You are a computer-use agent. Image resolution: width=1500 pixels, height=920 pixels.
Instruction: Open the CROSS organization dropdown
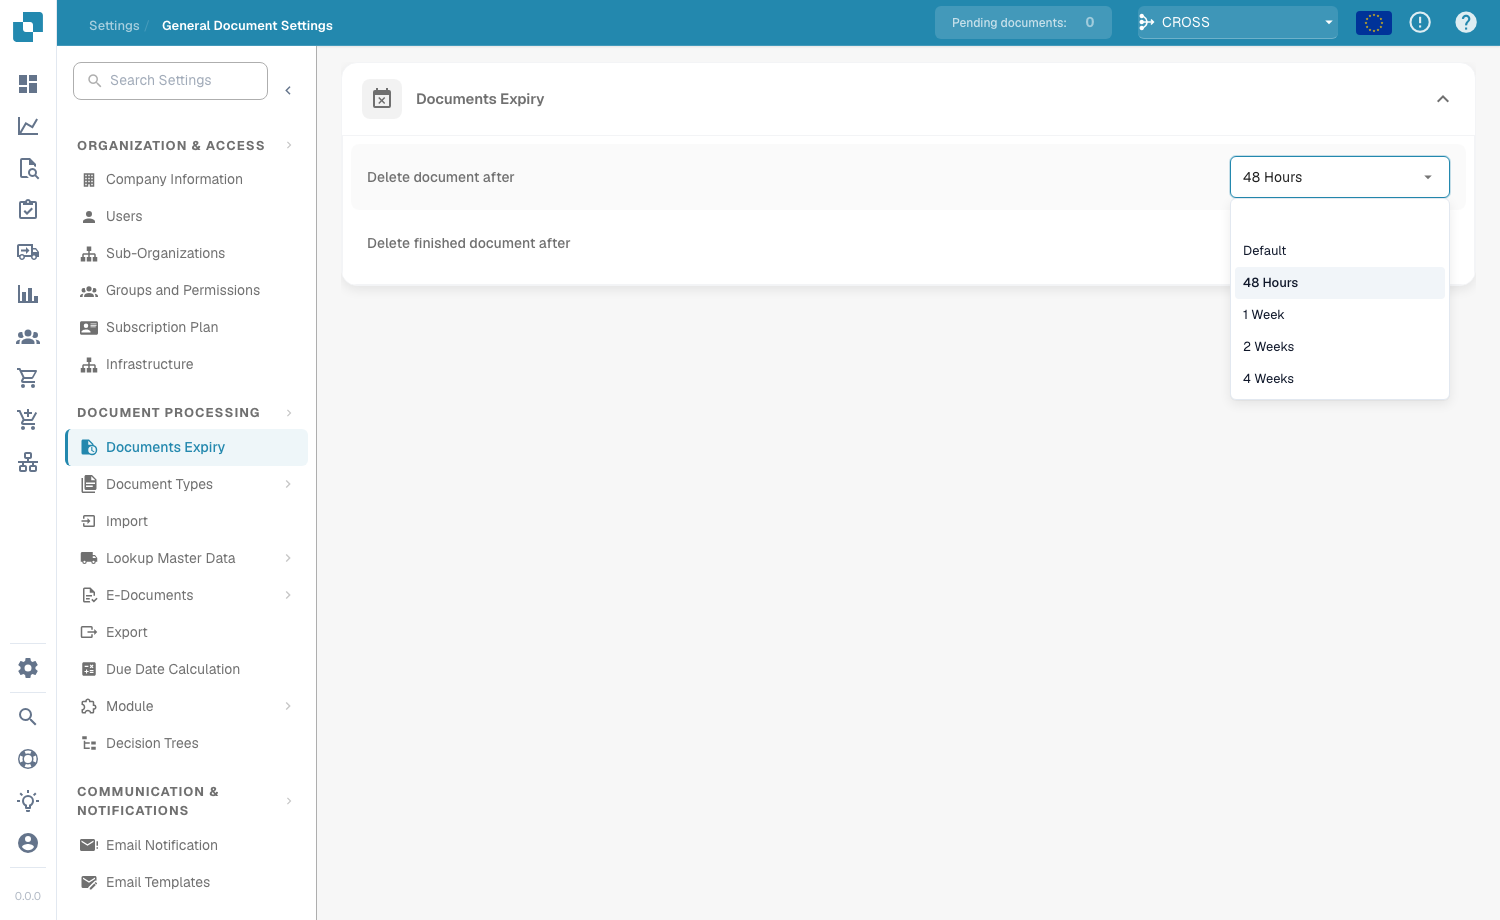(1238, 22)
